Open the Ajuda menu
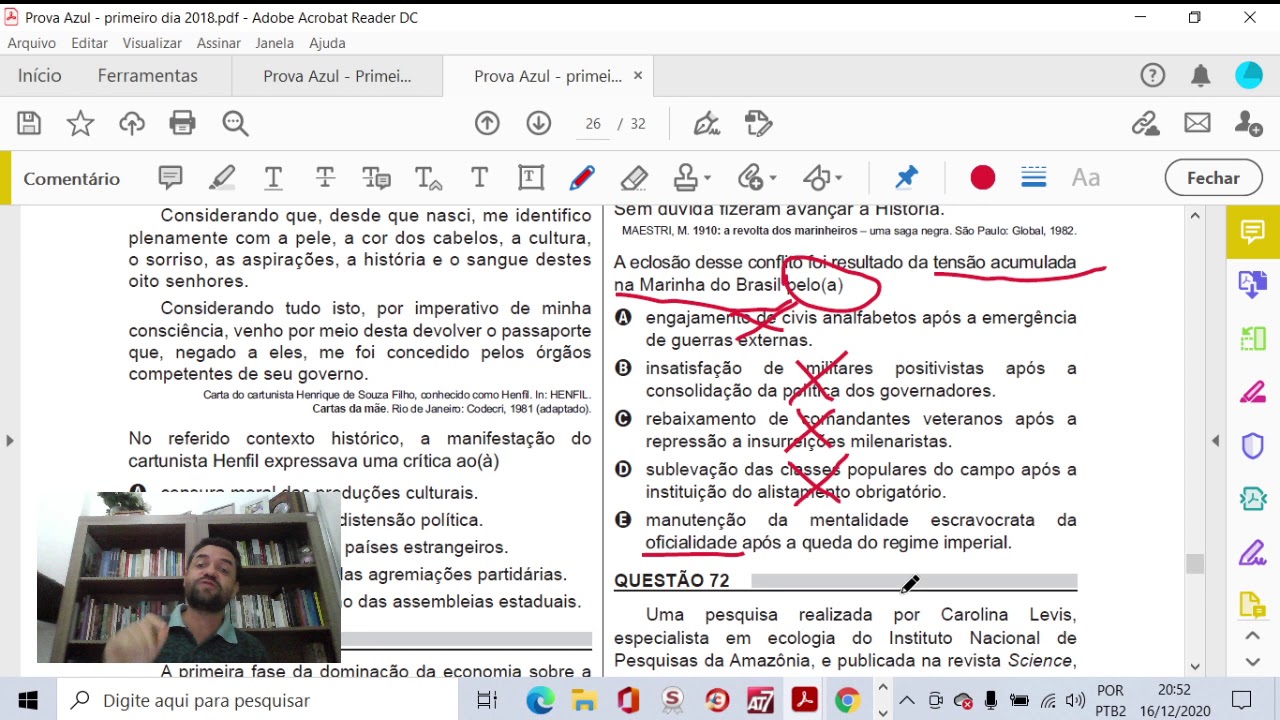Screen dimensions: 1280x720 [327, 43]
